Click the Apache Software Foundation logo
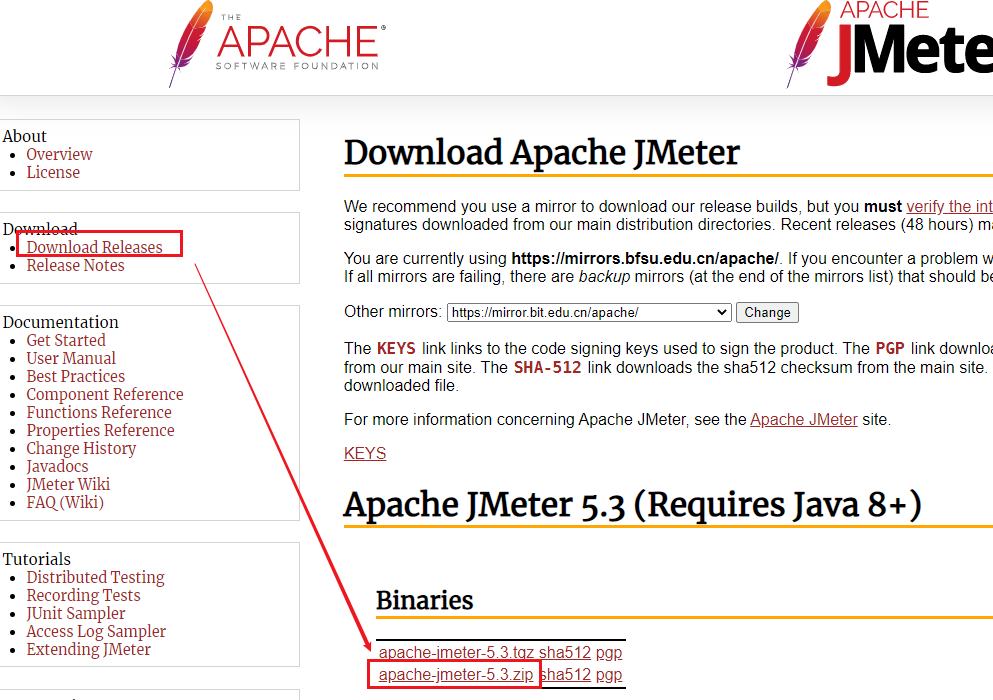 277,44
